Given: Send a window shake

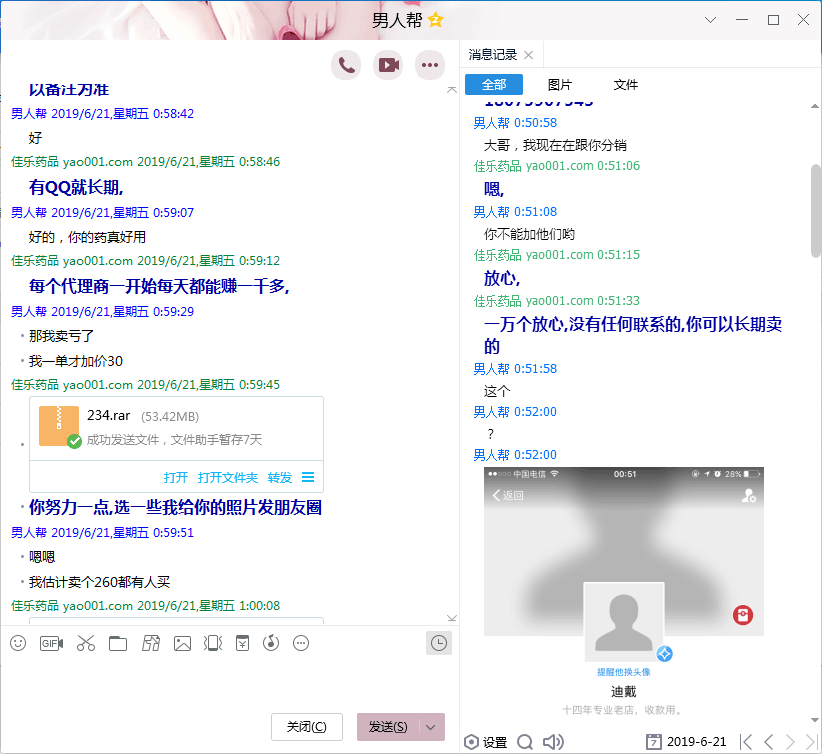Looking at the screenshot, I should click(212, 643).
